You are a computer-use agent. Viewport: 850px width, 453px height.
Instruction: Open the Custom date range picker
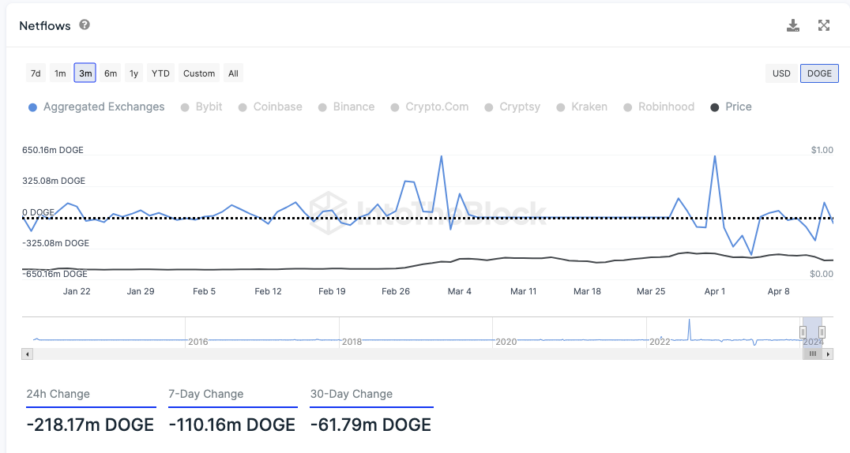pos(199,73)
